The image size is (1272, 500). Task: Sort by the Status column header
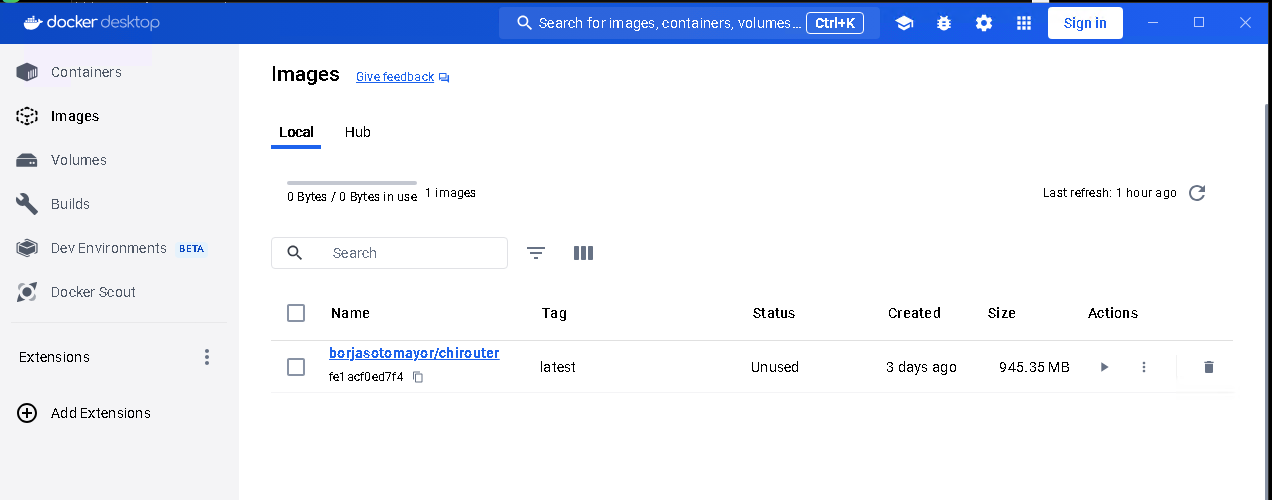(774, 313)
